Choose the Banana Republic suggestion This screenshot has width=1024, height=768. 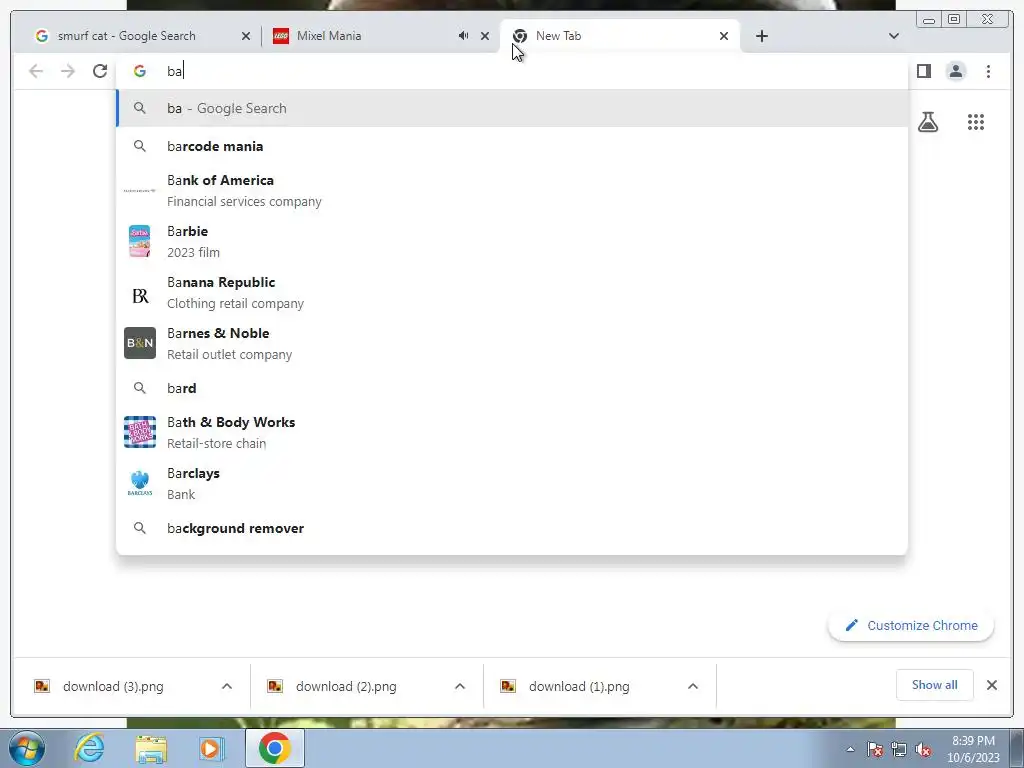tap(512, 293)
